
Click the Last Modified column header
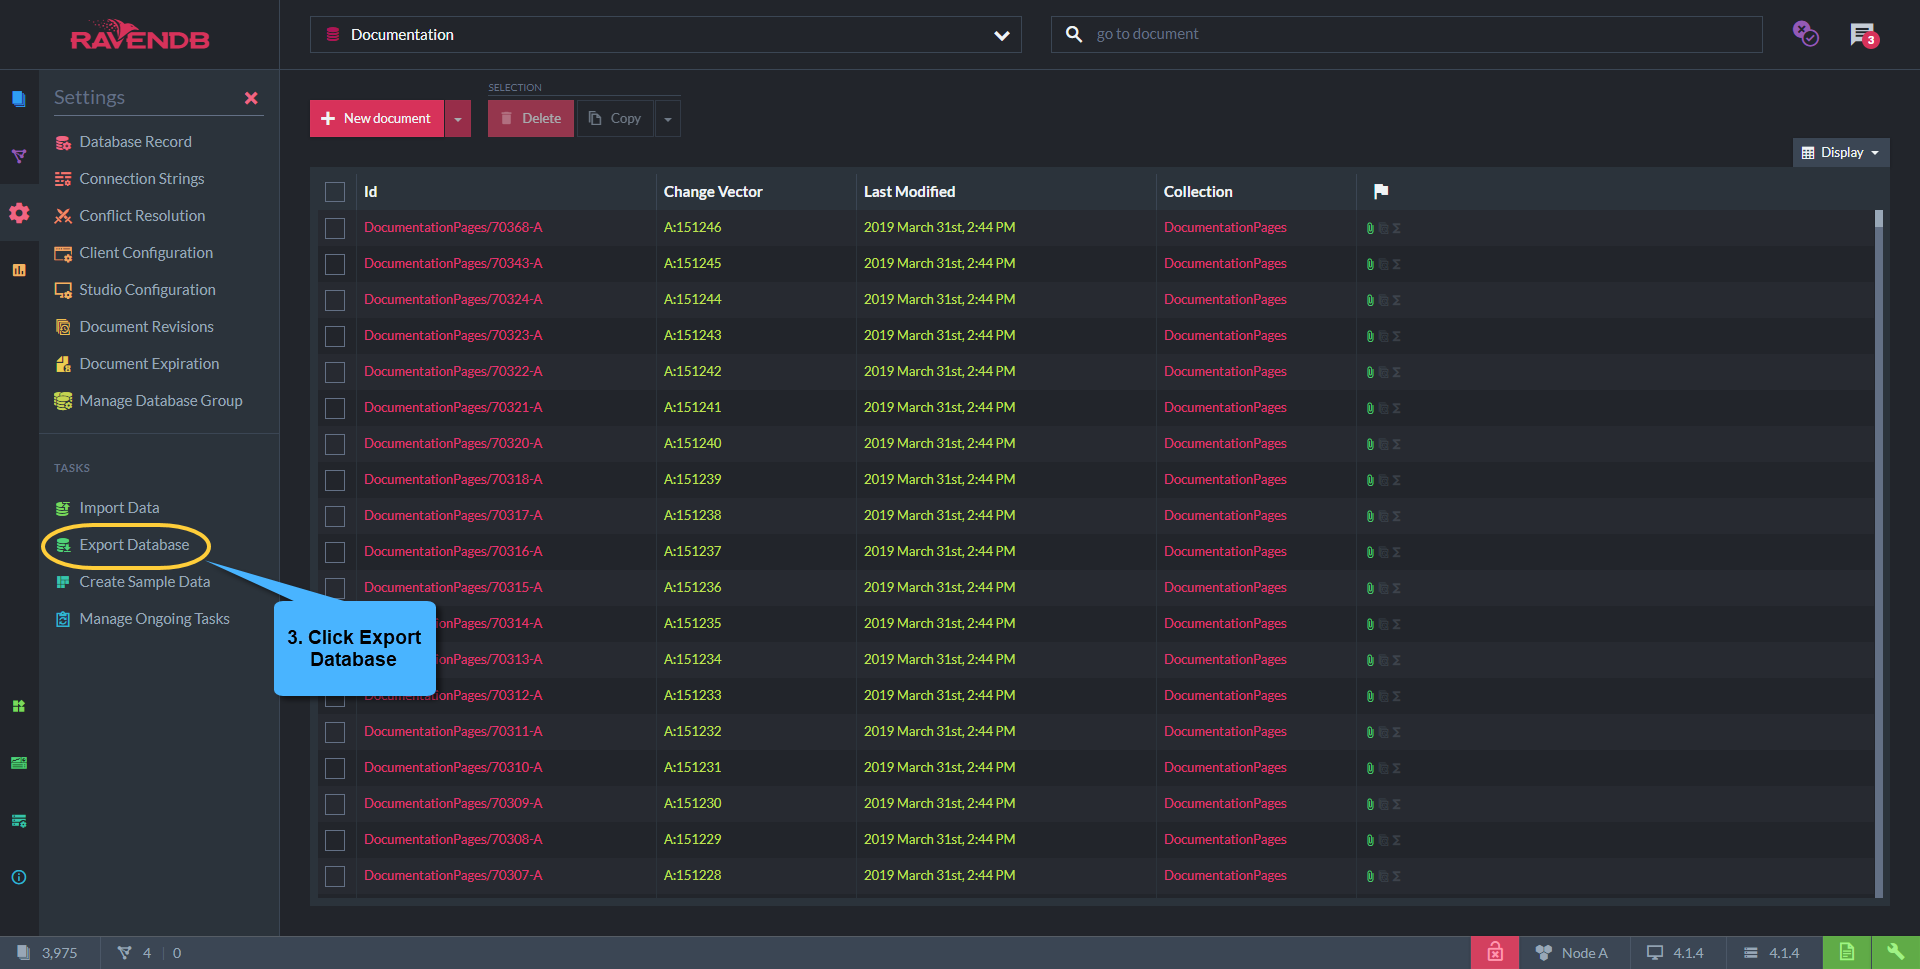[x=909, y=192]
